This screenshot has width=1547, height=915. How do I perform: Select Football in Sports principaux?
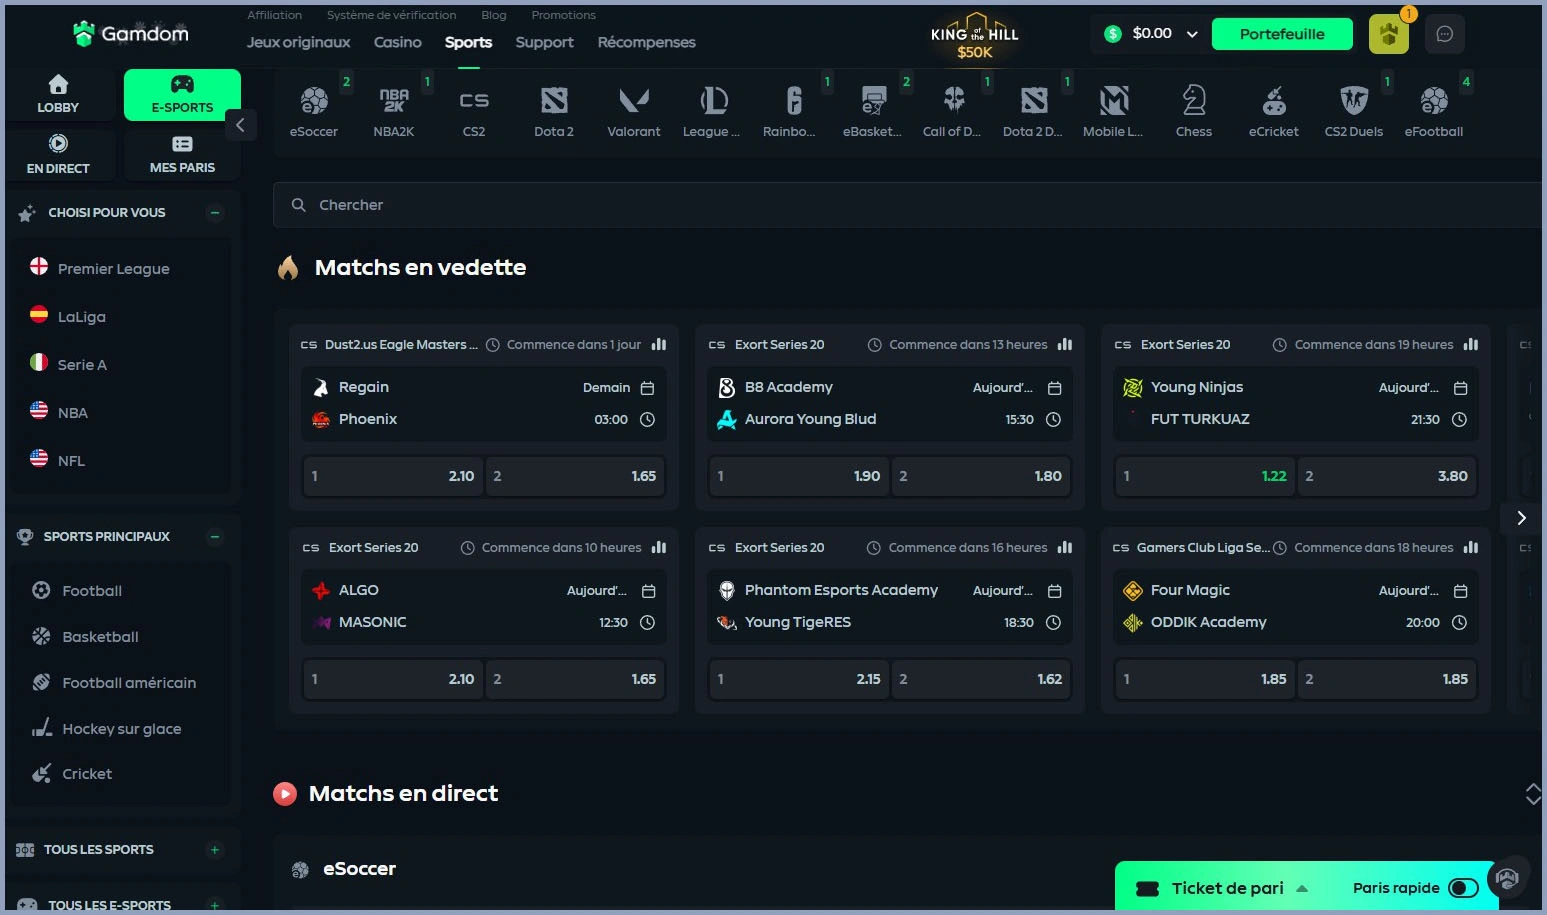coord(92,590)
